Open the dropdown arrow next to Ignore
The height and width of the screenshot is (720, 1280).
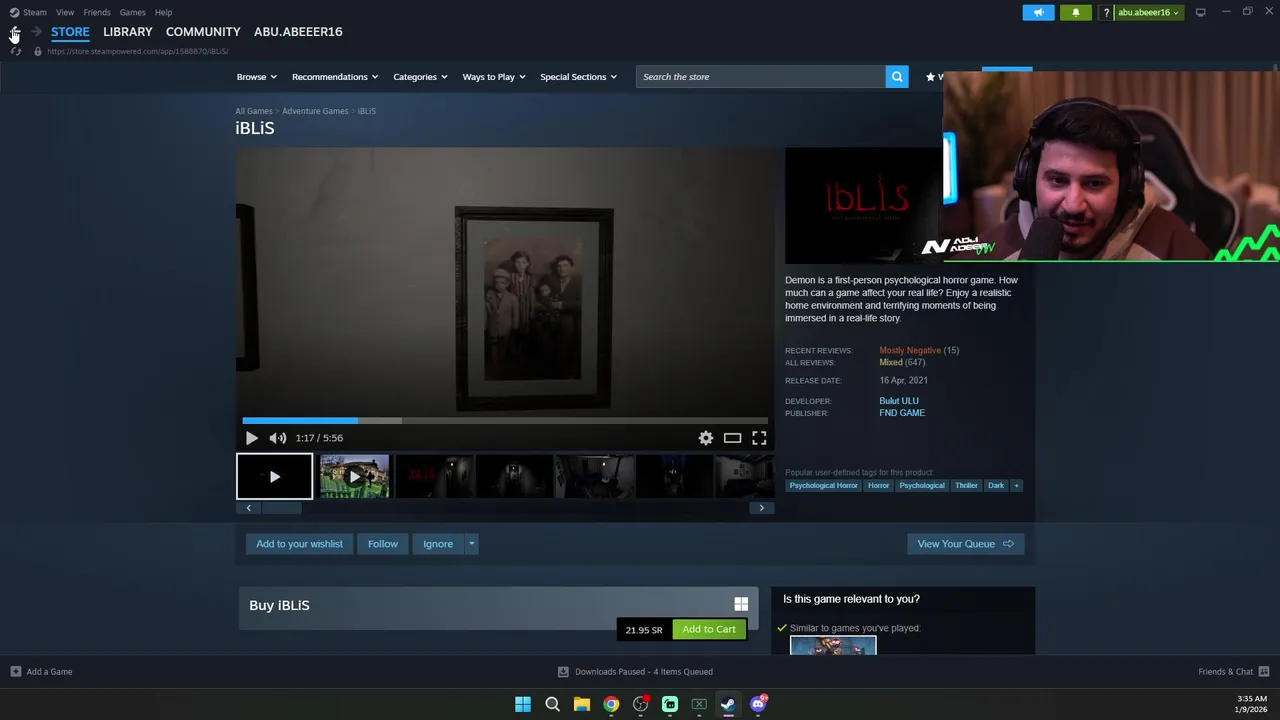coord(472,544)
